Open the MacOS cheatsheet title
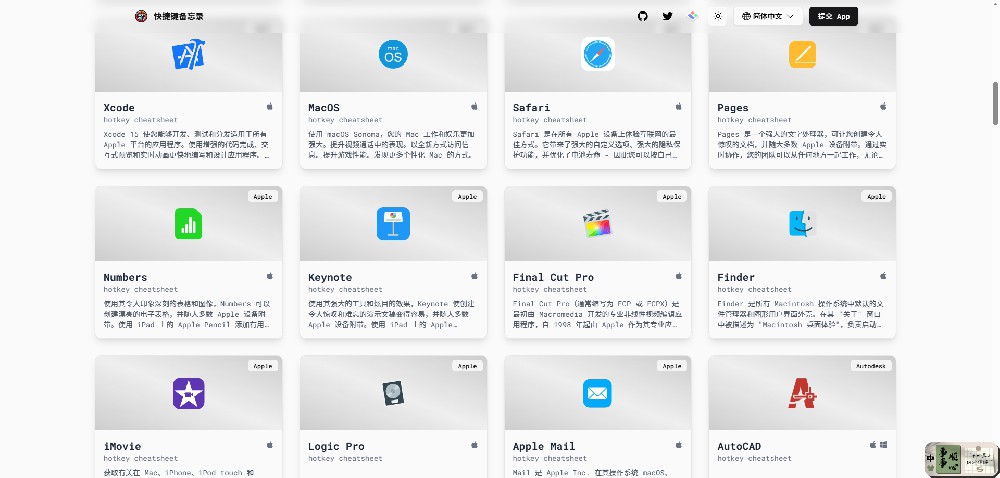 [x=324, y=108]
